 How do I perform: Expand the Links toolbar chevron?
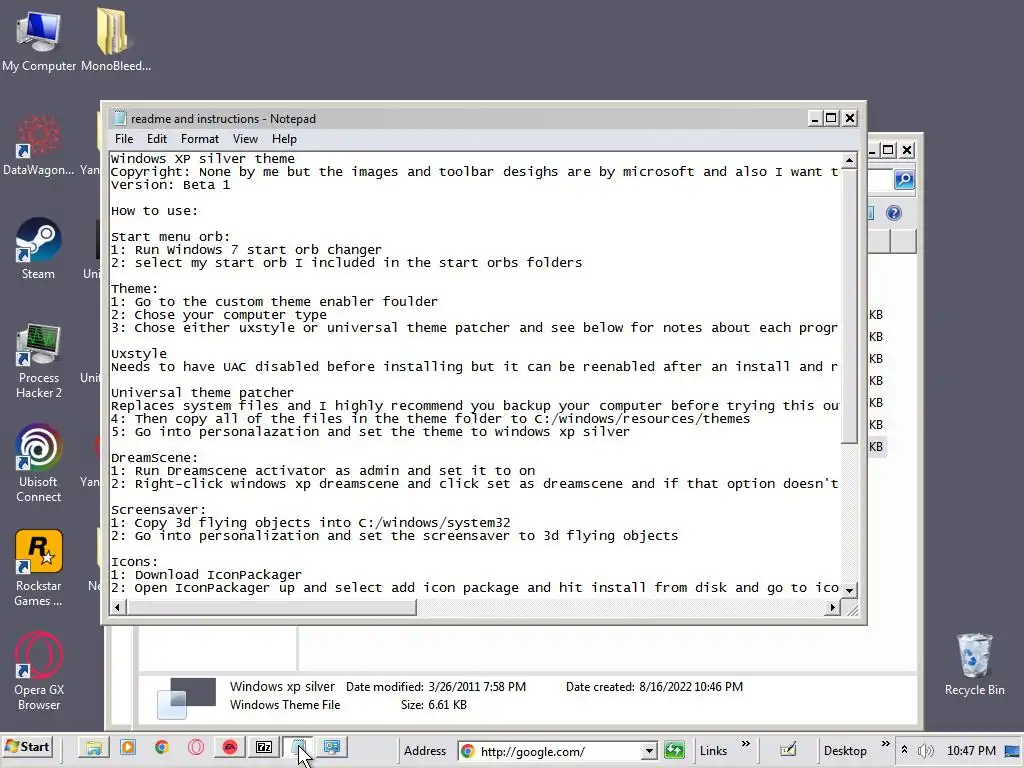pos(746,744)
